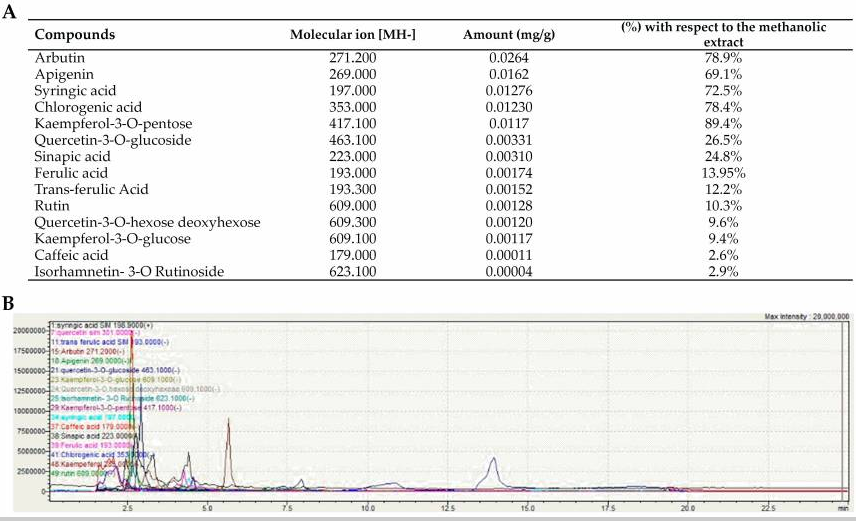Screen dimensions: 856x521
Task: Click the 10.0 tick on the time axis
Action: pos(367,509)
